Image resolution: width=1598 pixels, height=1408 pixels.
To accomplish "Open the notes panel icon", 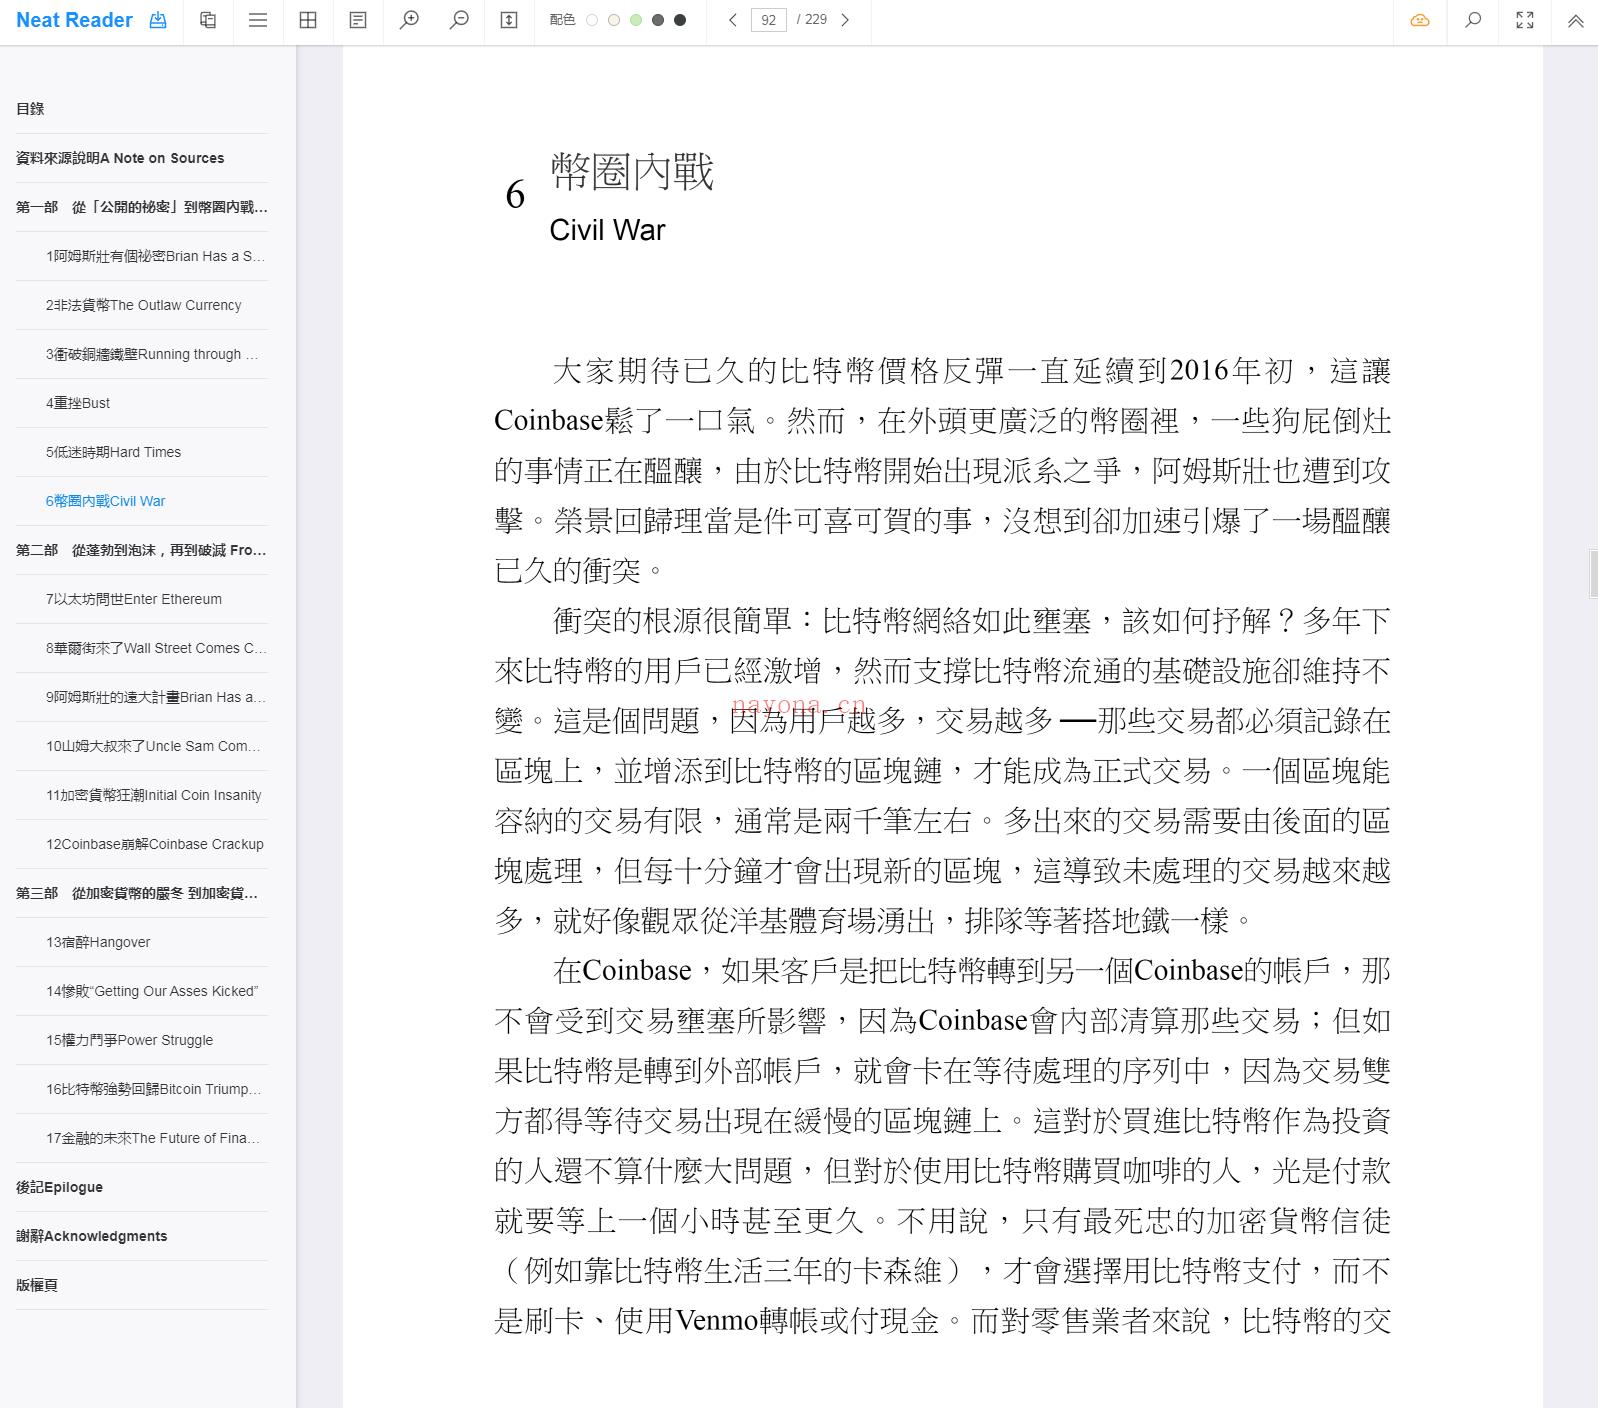I will pyautogui.click(x=358, y=20).
